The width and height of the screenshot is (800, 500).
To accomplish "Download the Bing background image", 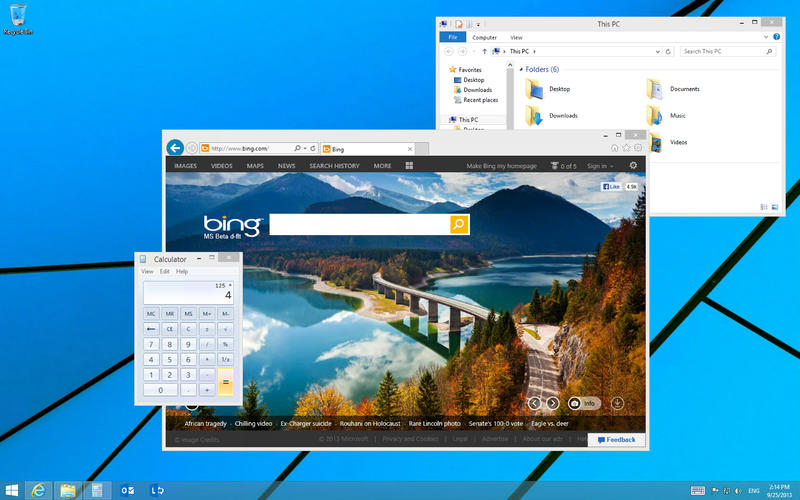I will coord(617,403).
